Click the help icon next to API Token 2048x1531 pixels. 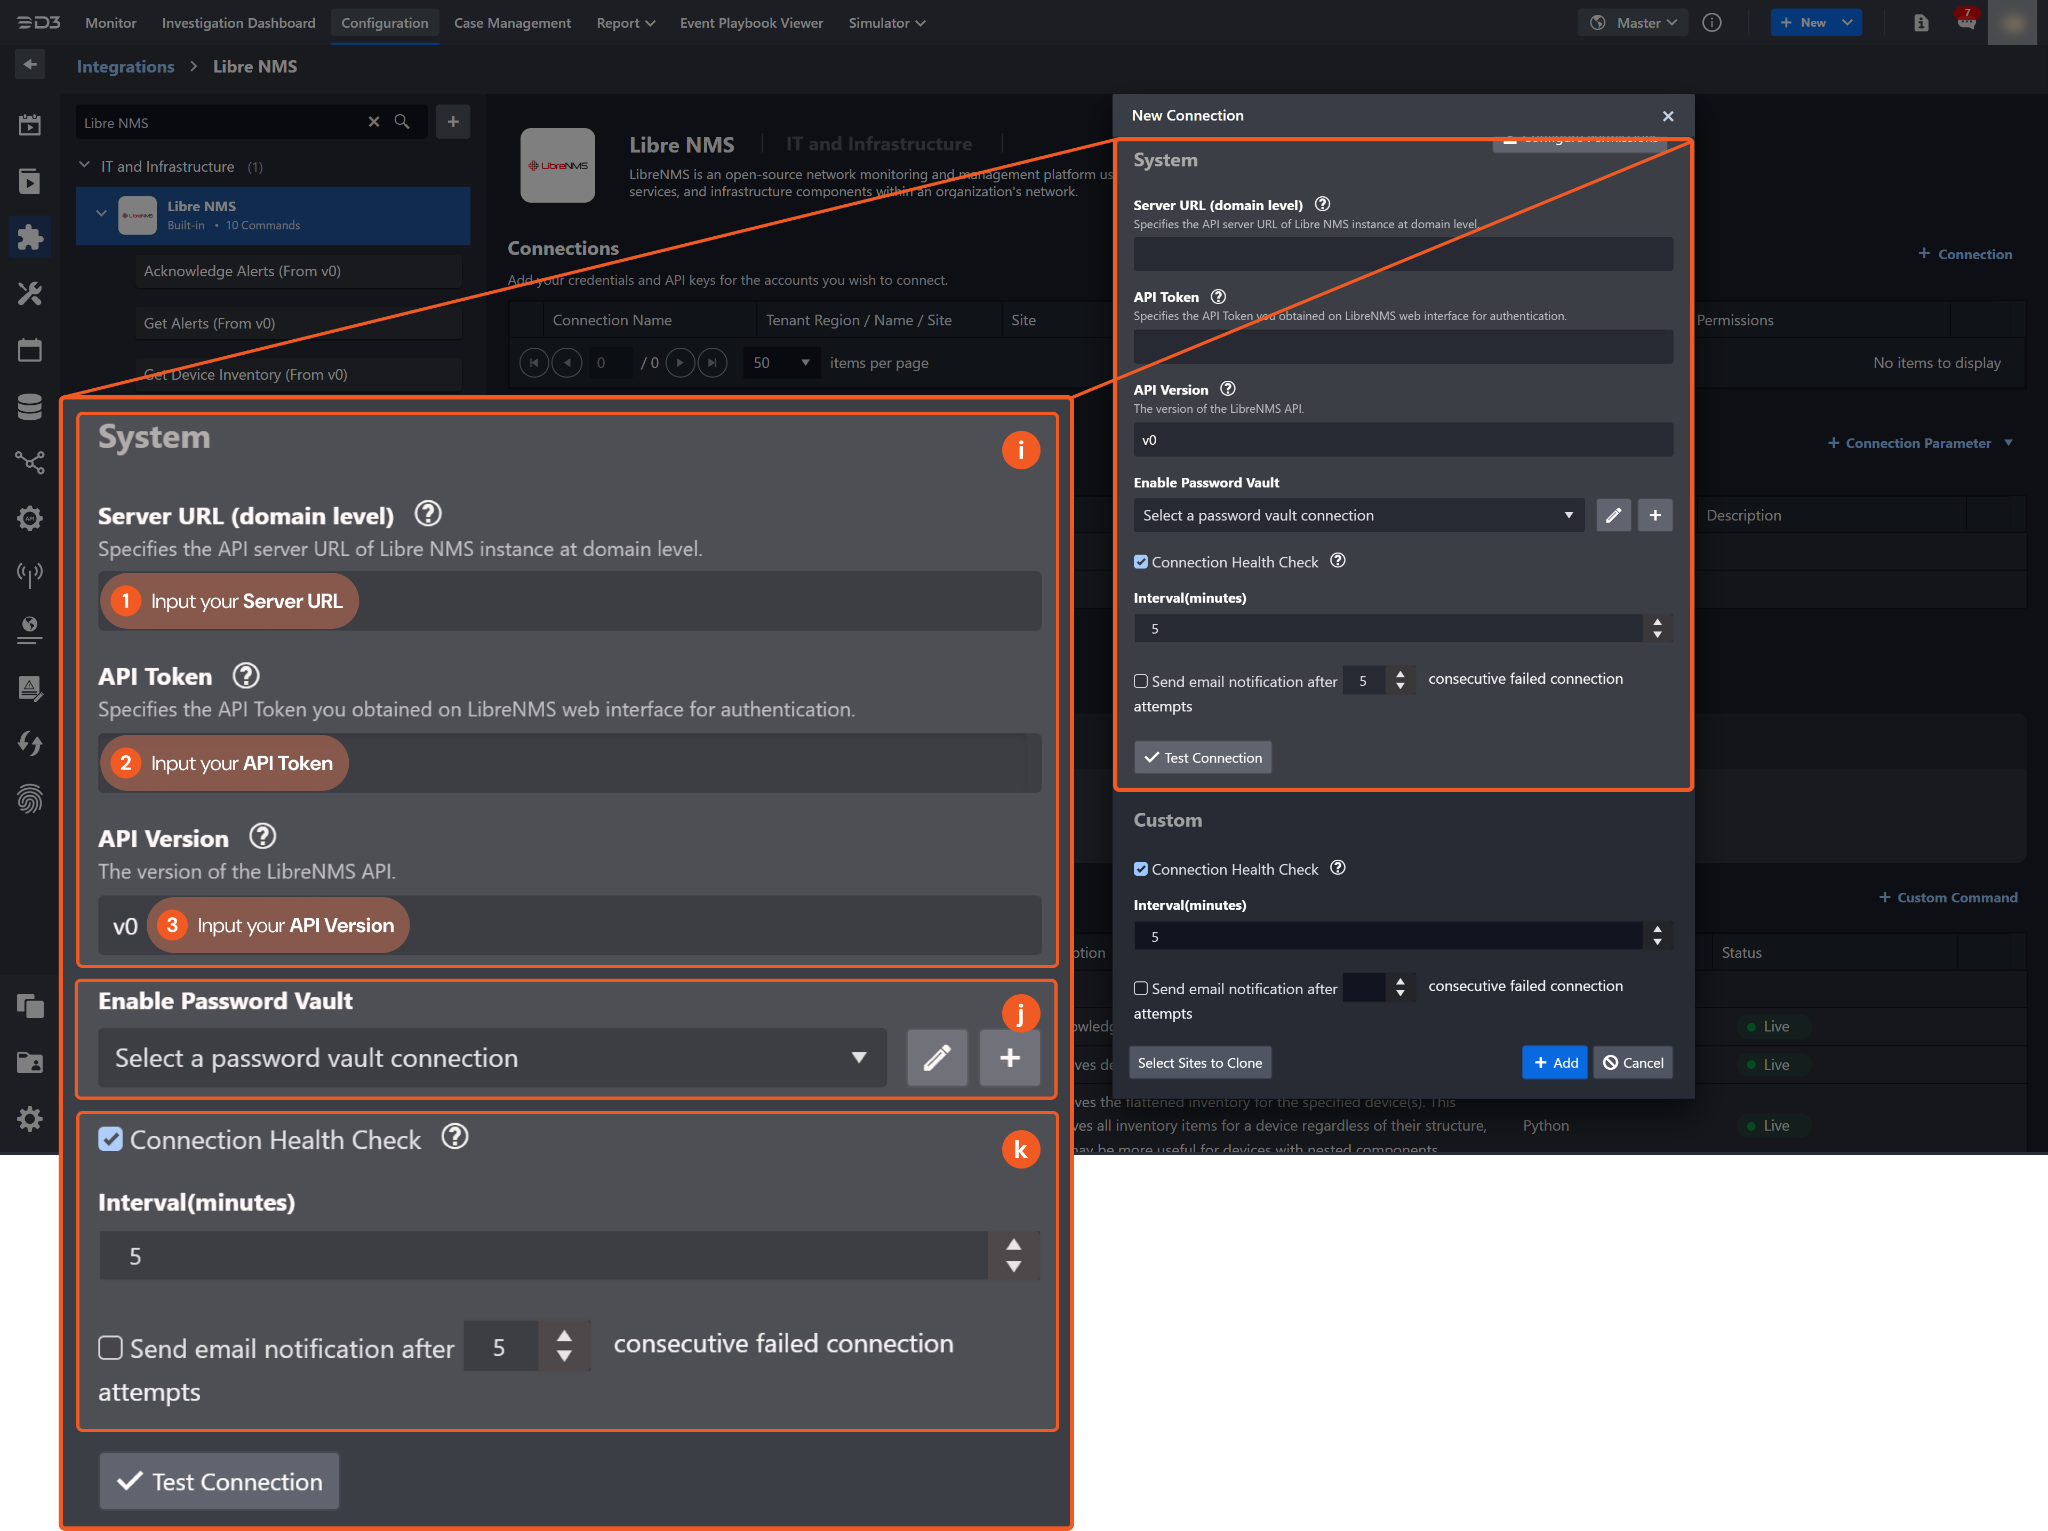click(x=1218, y=297)
